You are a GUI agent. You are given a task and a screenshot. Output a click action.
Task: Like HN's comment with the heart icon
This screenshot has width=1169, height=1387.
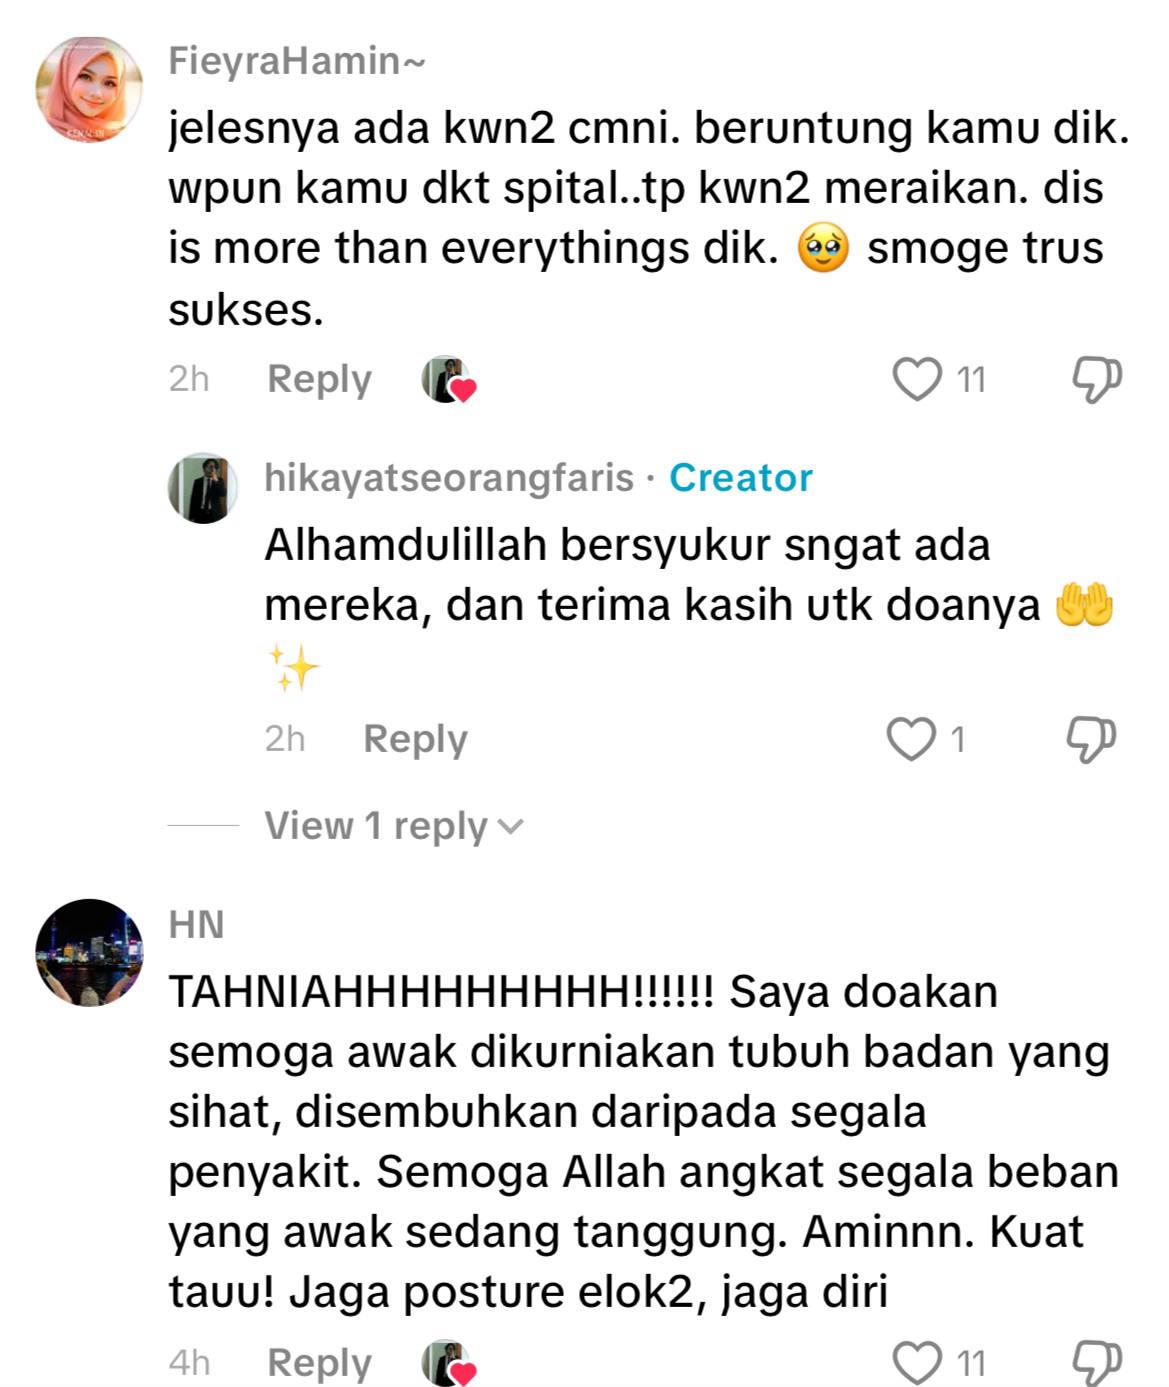tap(917, 1362)
